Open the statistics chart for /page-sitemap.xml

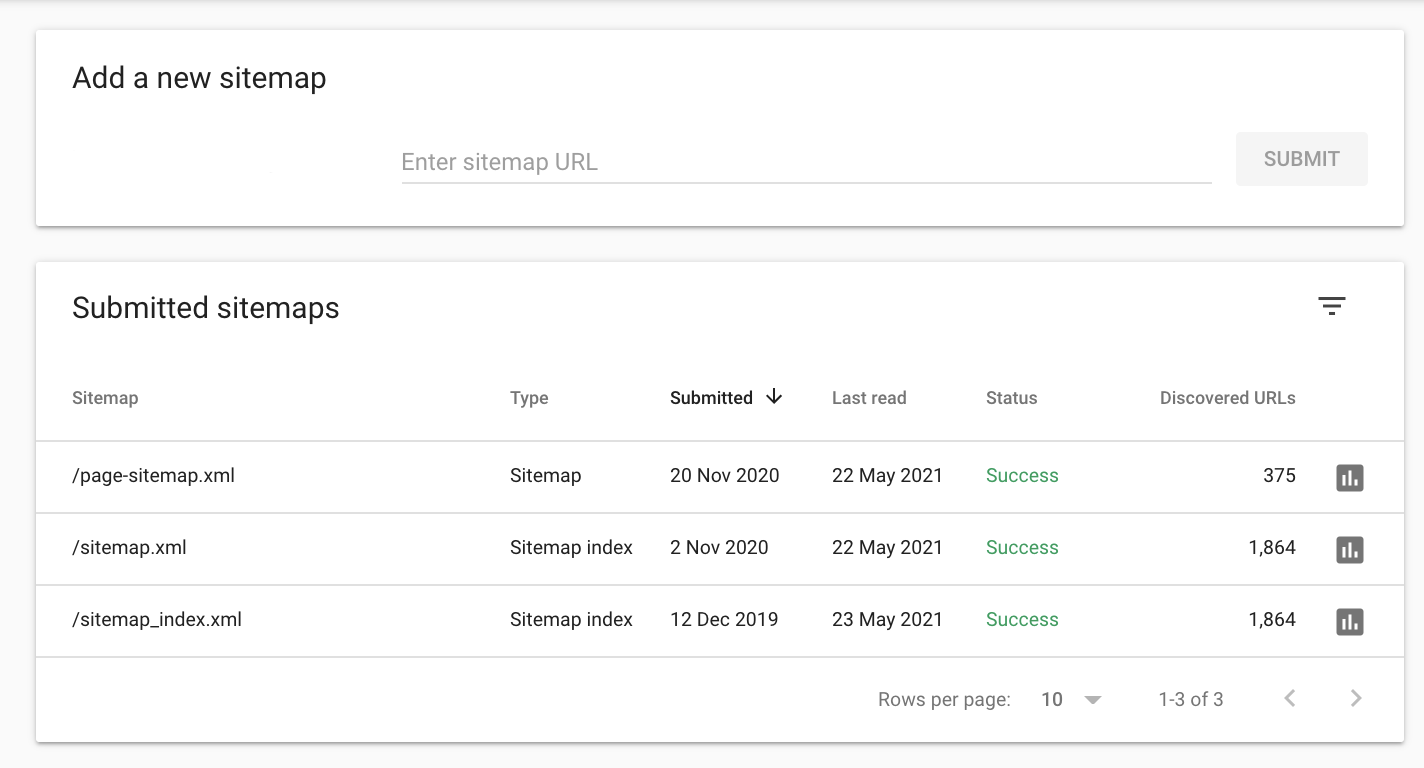pyautogui.click(x=1350, y=478)
